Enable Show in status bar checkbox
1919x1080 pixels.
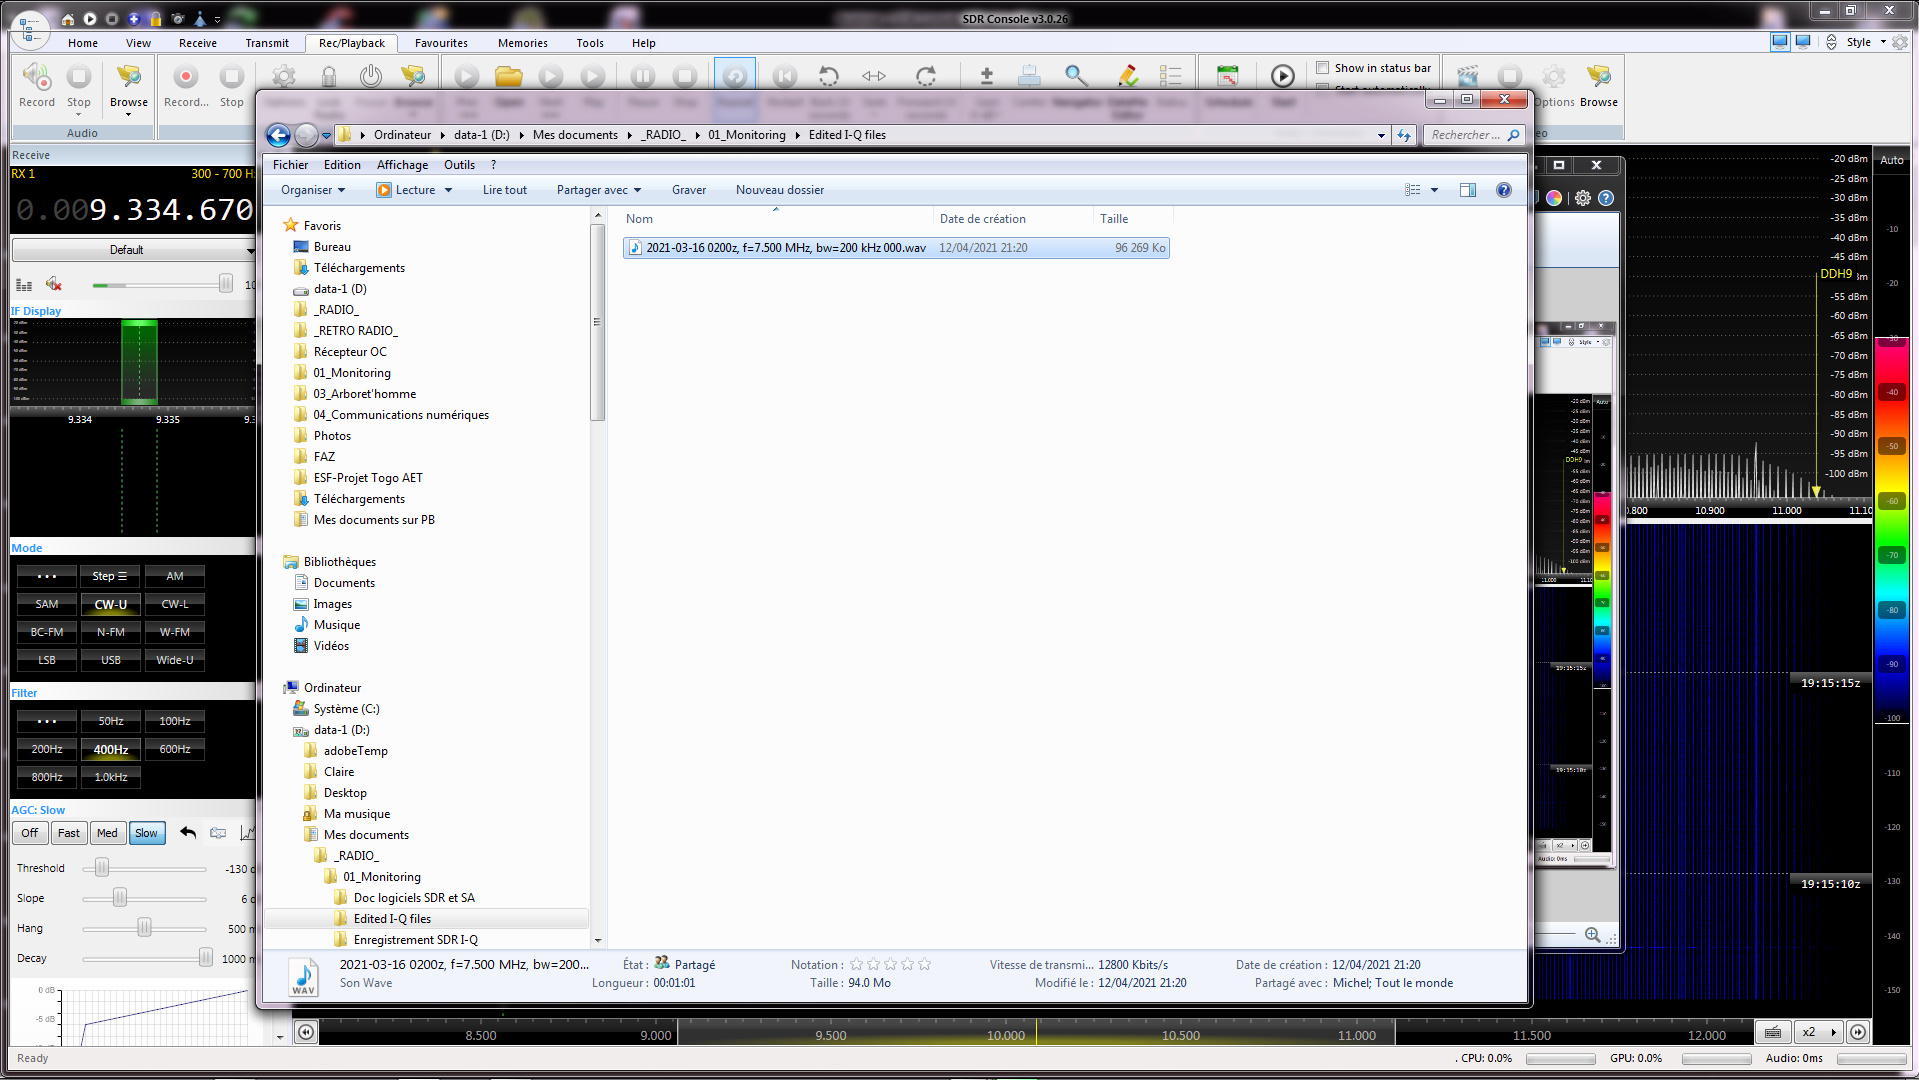pos(1323,68)
